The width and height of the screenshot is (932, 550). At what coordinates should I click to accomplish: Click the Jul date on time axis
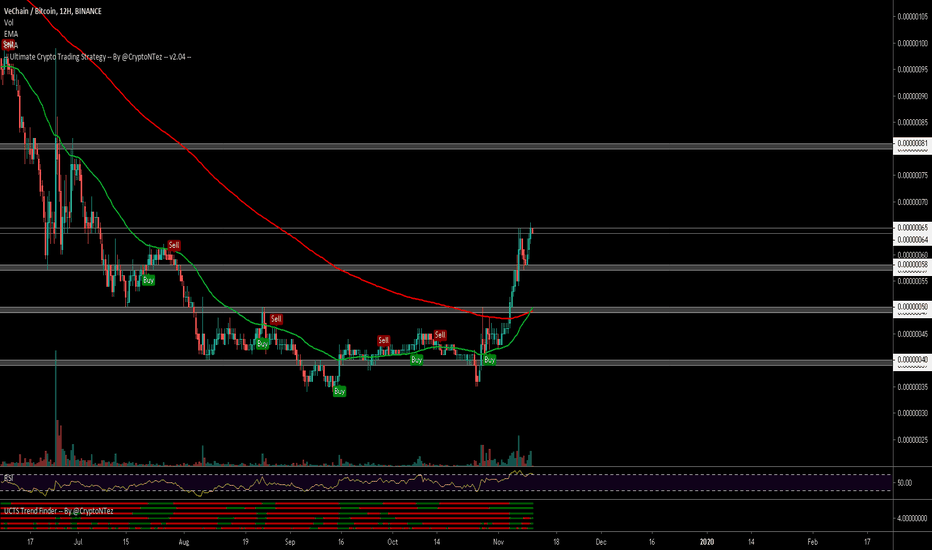78,542
